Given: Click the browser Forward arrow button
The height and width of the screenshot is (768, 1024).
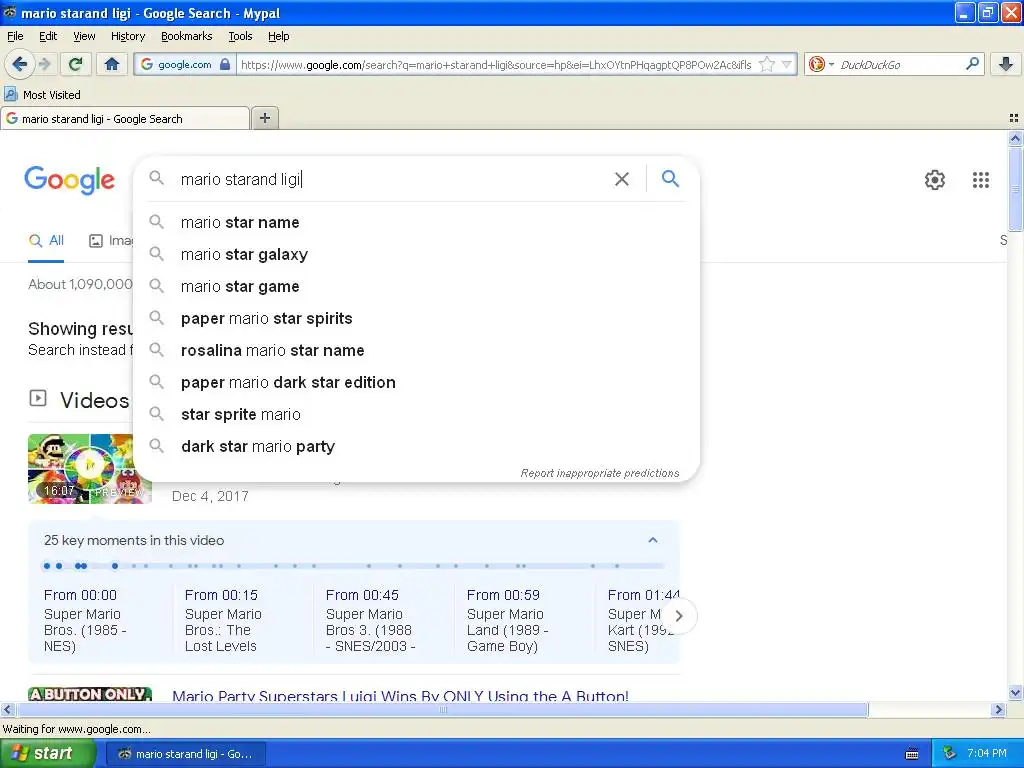Looking at the screenshot, I should pyautogui.click(x=45, y=64).
